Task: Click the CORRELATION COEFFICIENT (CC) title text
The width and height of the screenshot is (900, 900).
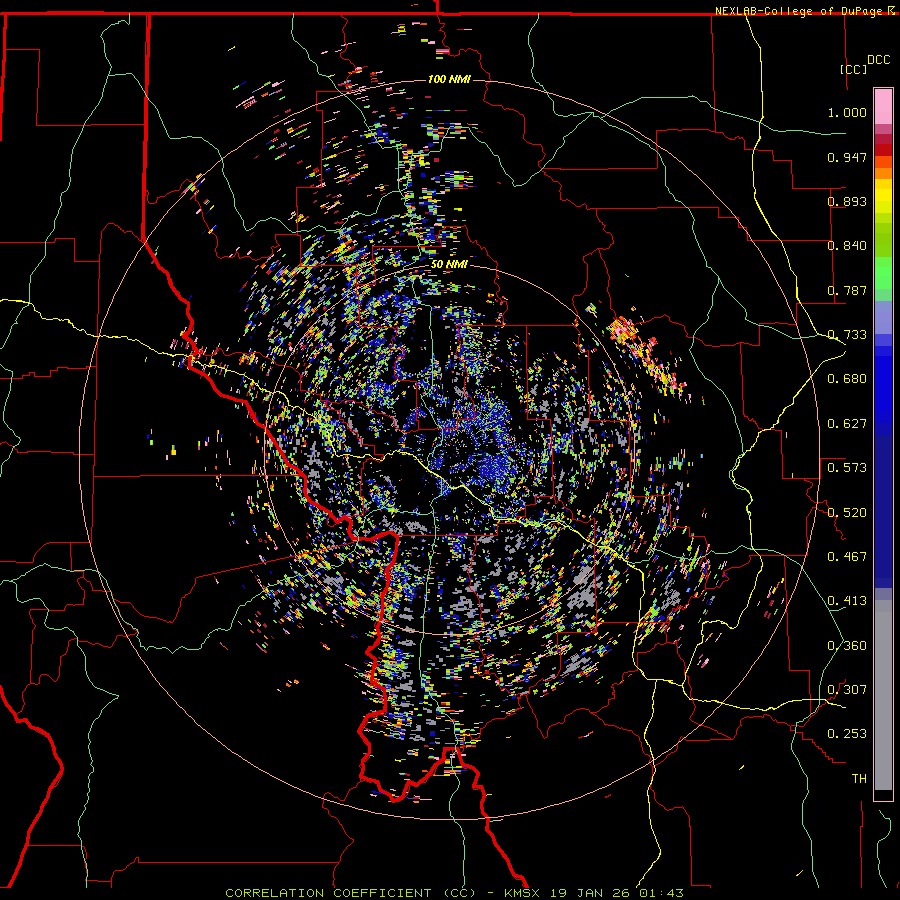Action: click(350, 893)
